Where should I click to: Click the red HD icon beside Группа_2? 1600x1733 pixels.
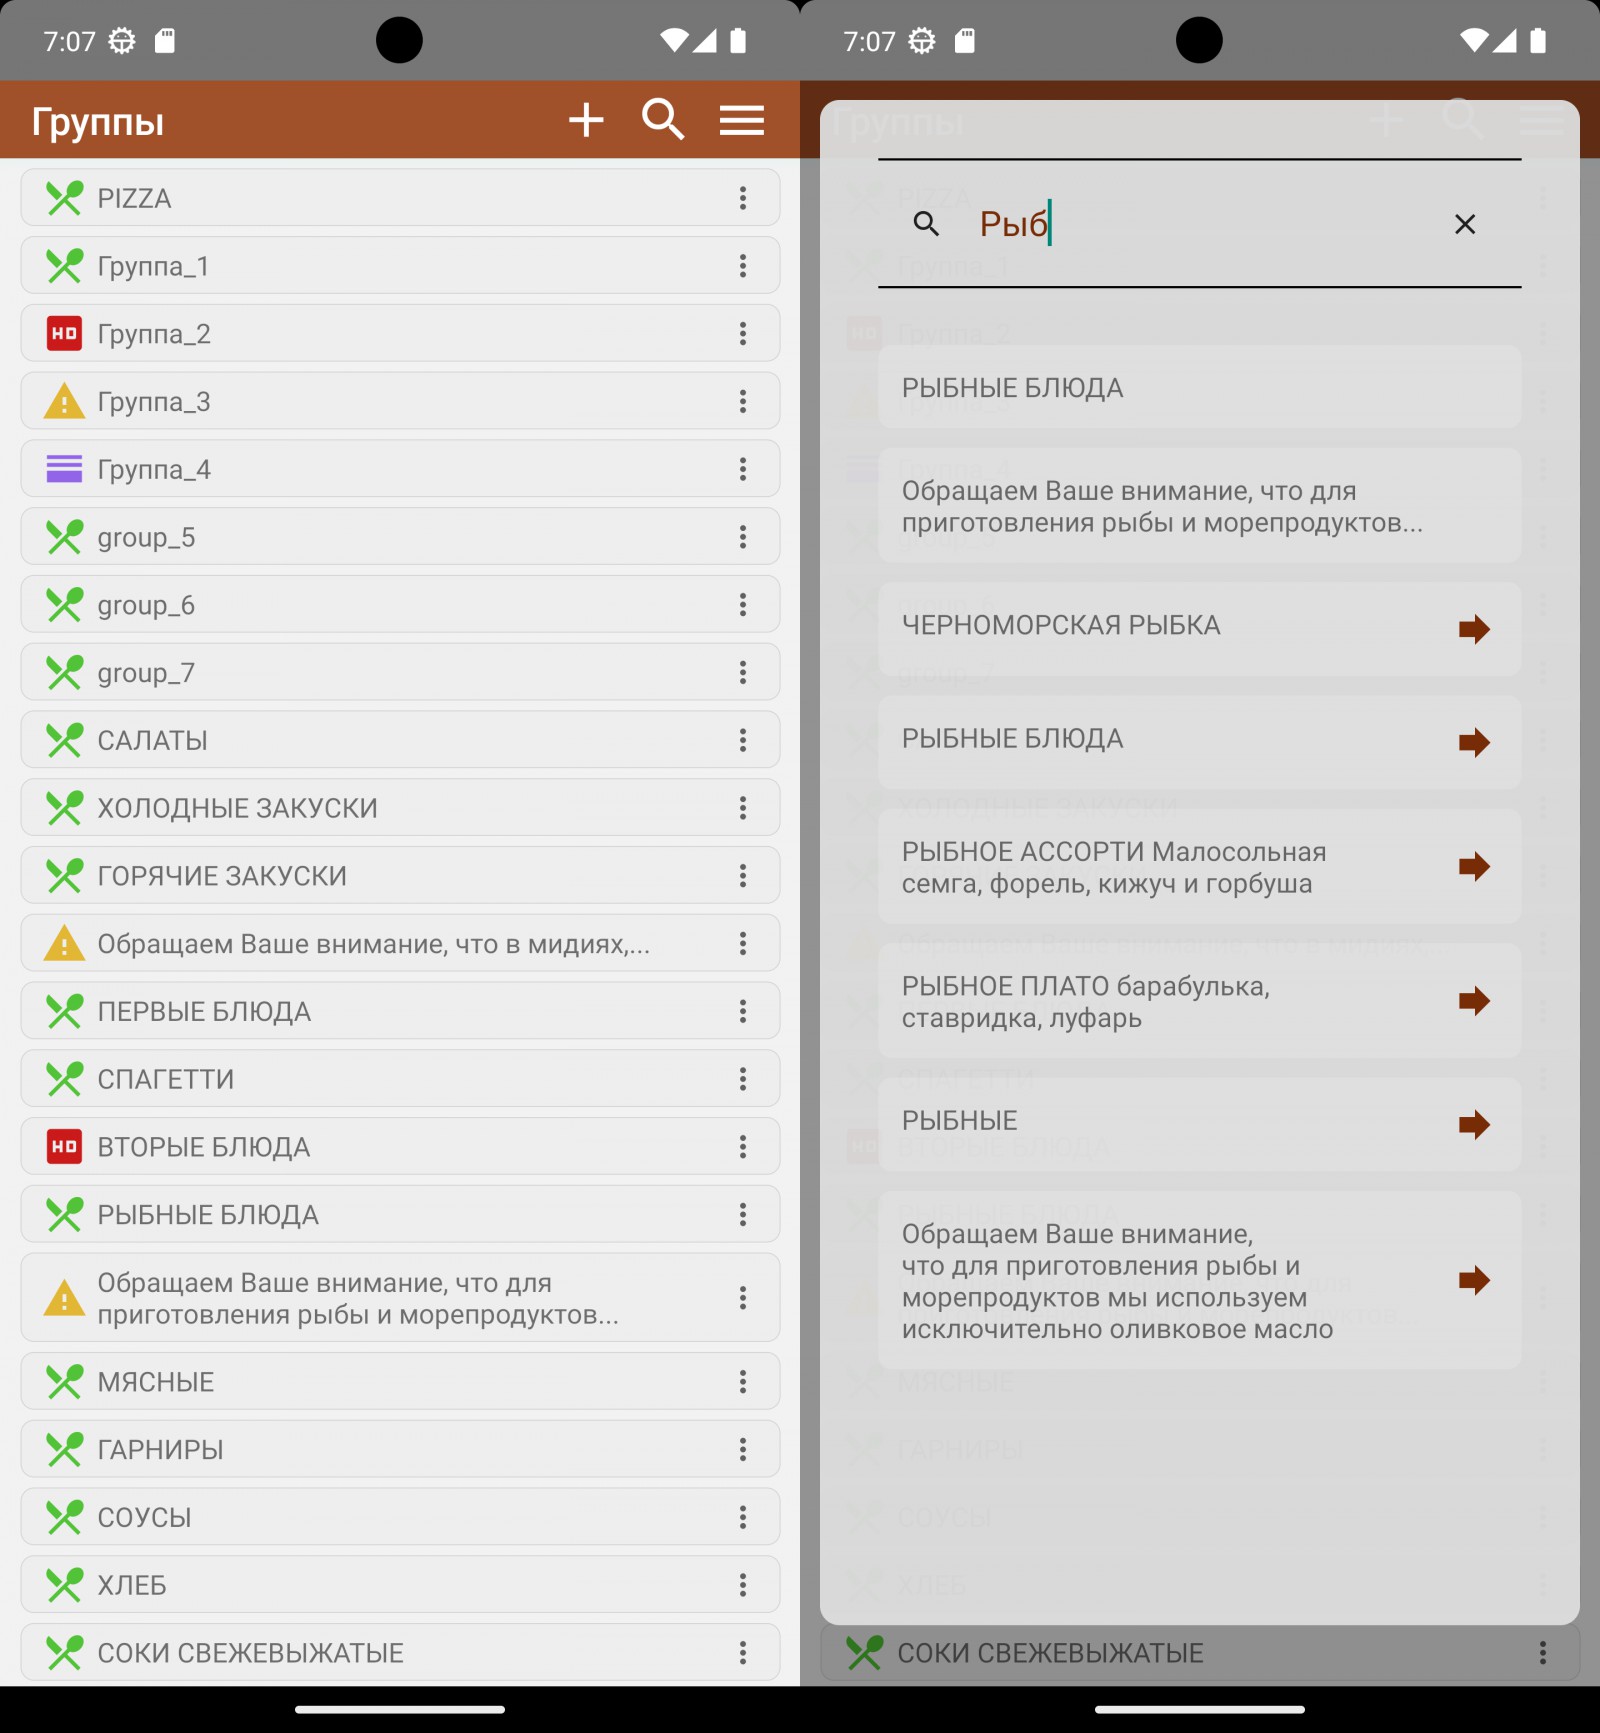(65, 334)
